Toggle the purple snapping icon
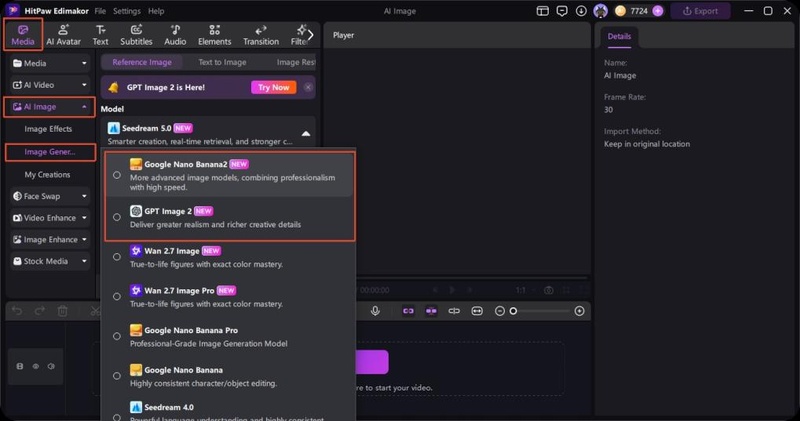This screenshot has height=421, width=800. pos(431,311)
